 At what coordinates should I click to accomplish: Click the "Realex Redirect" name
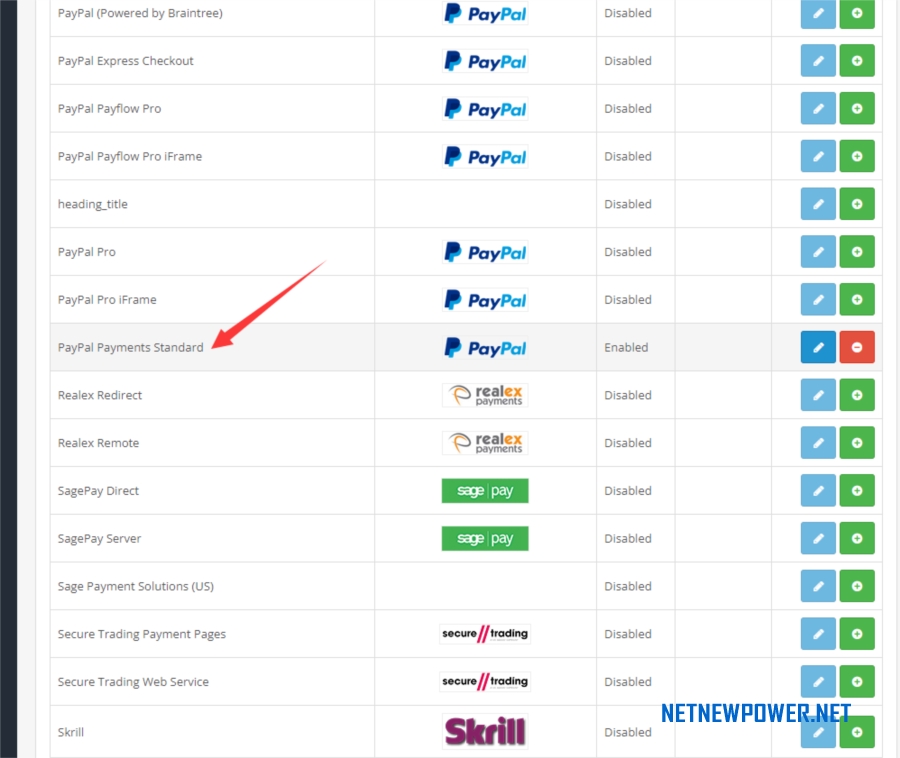pos(99,395)
